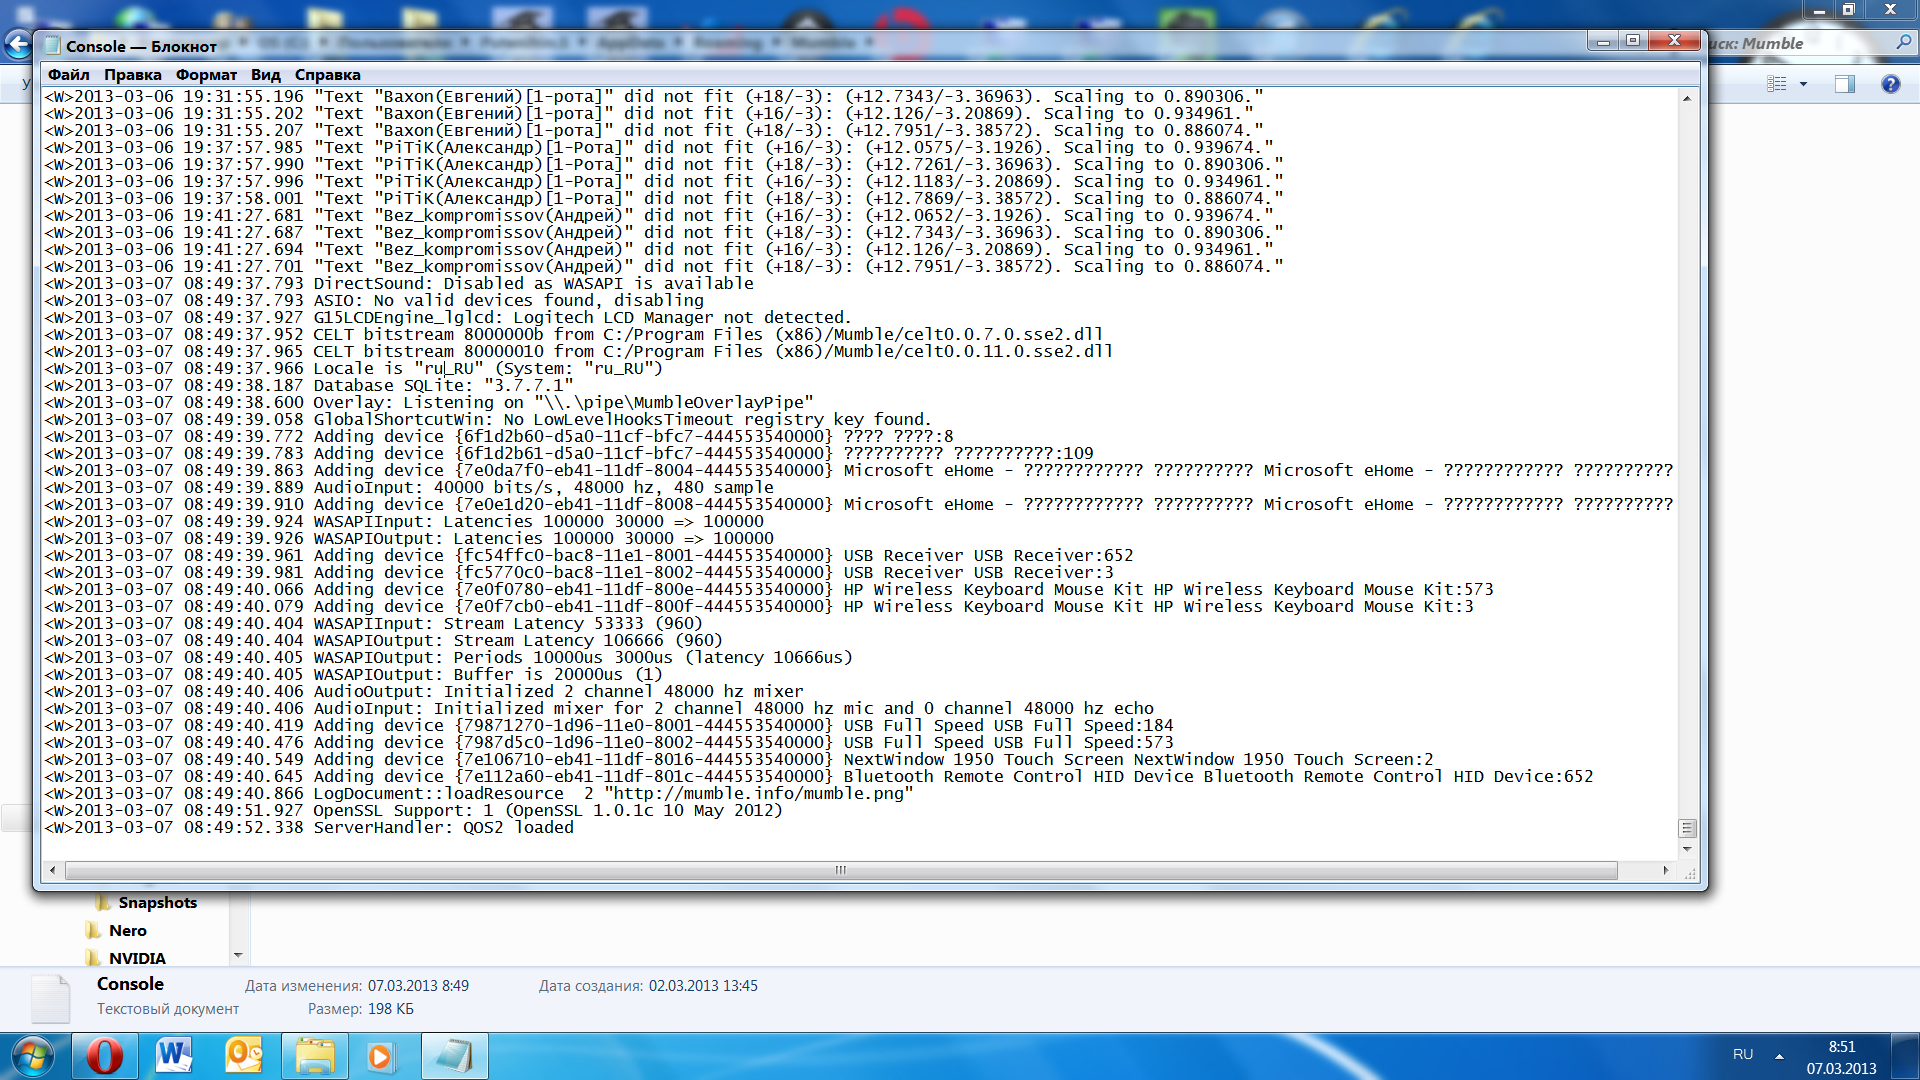The height and width of the screenshot is (1080, 1920).
Task: Expand the view options dropdown arrow
Action: coord(1804,84)
